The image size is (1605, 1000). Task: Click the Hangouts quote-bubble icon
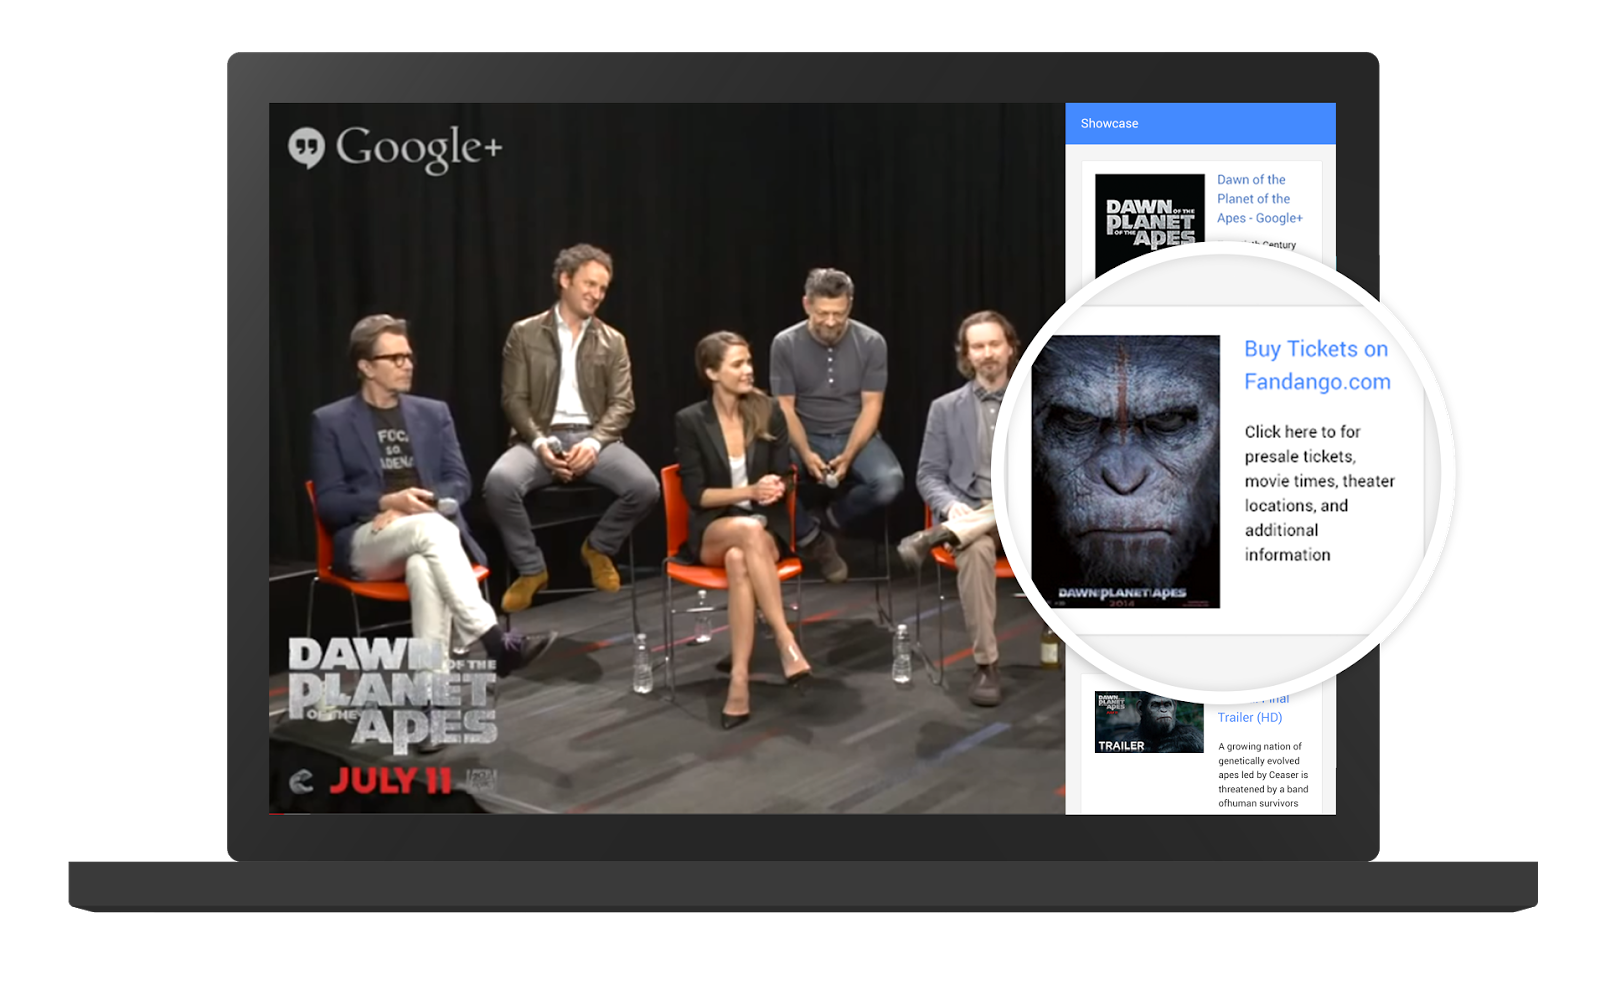pos(307,148)
